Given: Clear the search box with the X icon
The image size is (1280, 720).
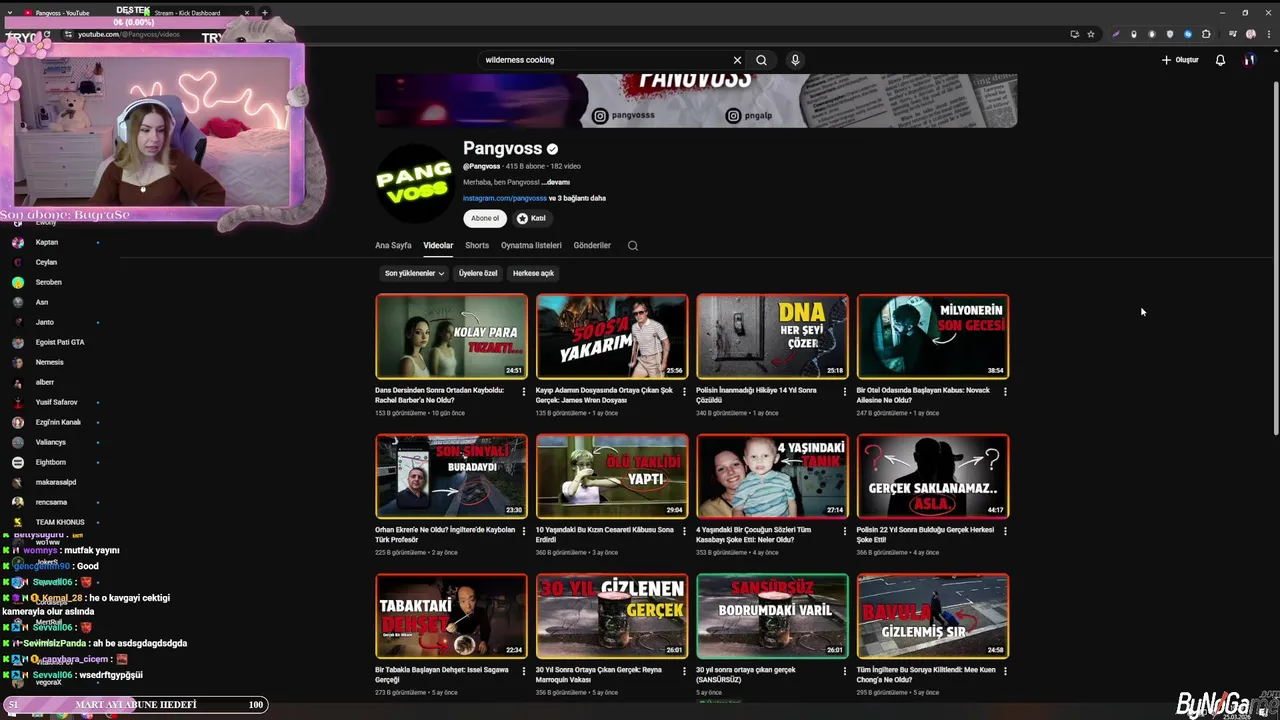Looking at the screenshot, I should [737, 60].
